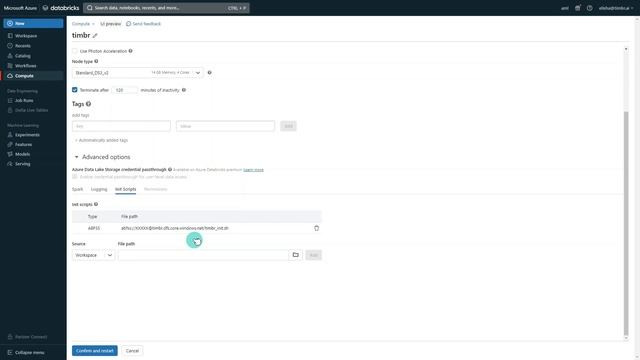
Task: Select the Init Scripts tab
Action: [x=126, y=189]
